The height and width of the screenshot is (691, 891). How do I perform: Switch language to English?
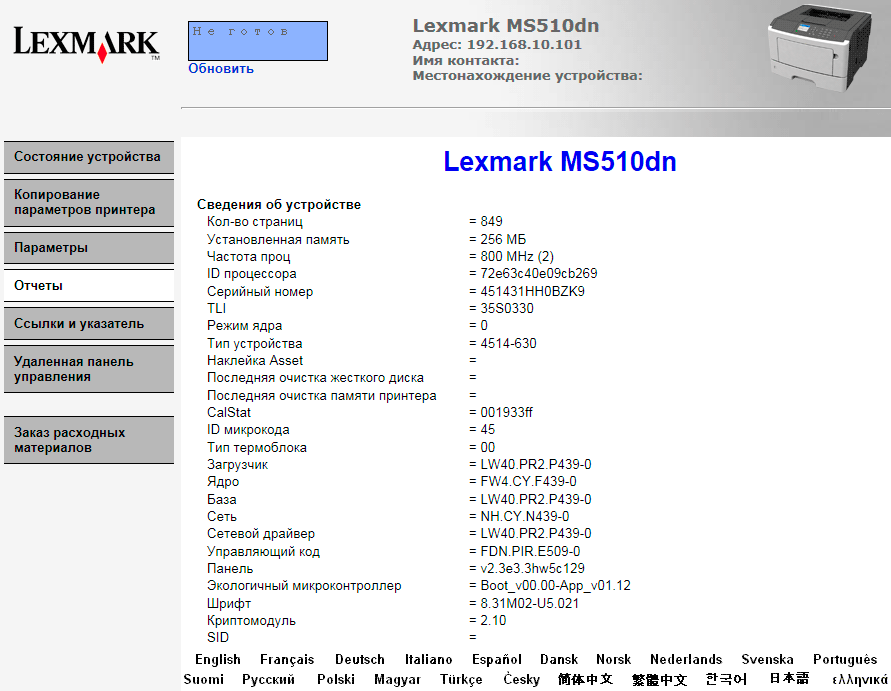pyautogui.click(x=218, y=660)
